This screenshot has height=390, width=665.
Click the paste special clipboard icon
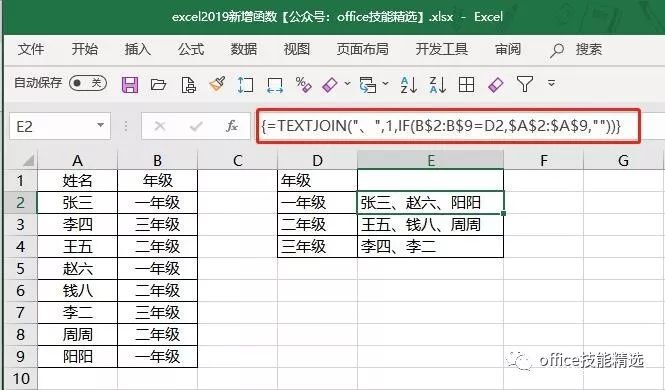tap(367, 84)
